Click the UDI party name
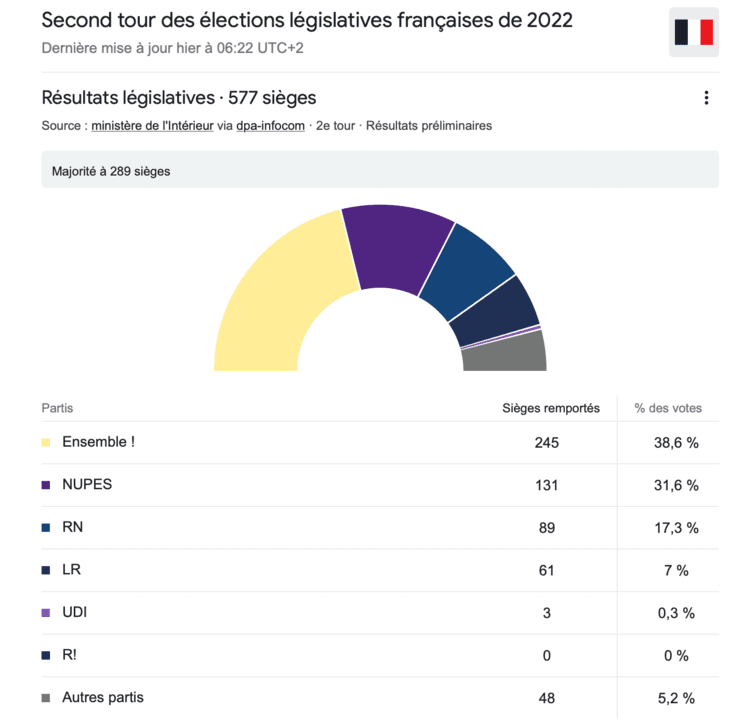The image size is (745, 724). pyautogui.click(x=74, y=613)
